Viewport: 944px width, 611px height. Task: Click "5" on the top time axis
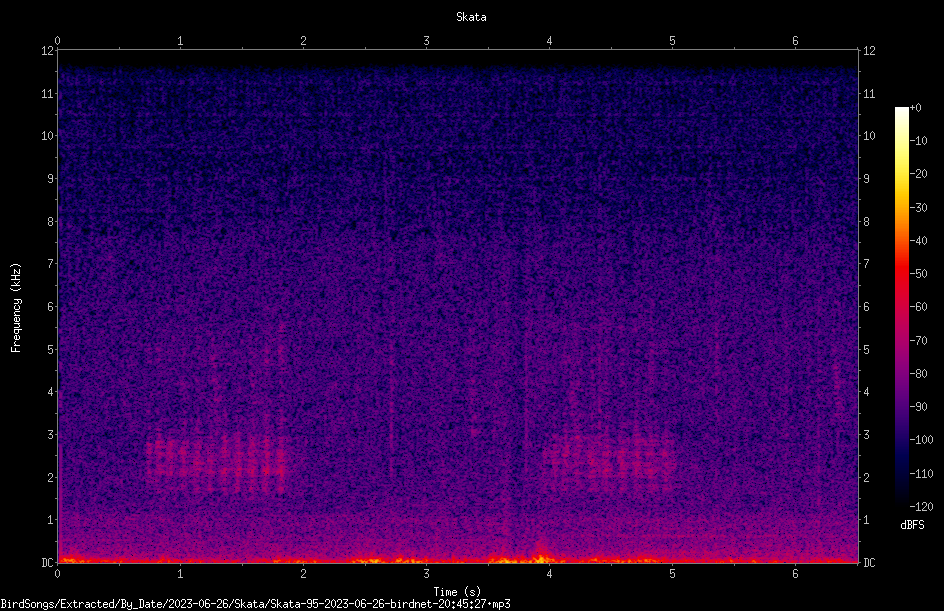point(672,41)
